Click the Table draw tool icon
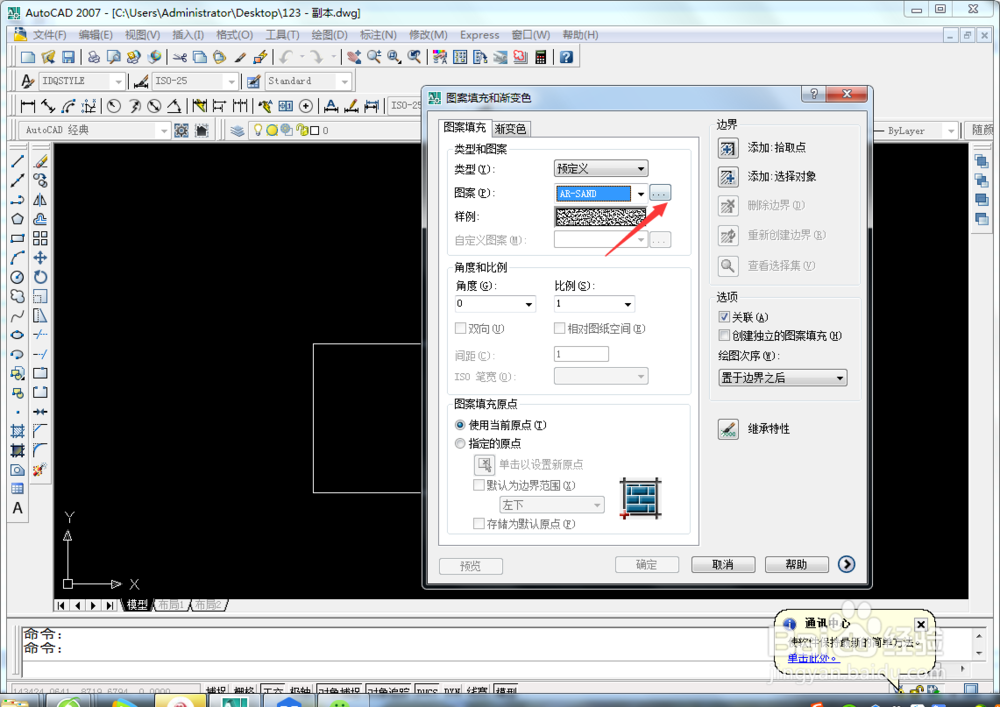The width and height of the screenshot is (1000, 707). pyautogui.click(x=17, y=489)
